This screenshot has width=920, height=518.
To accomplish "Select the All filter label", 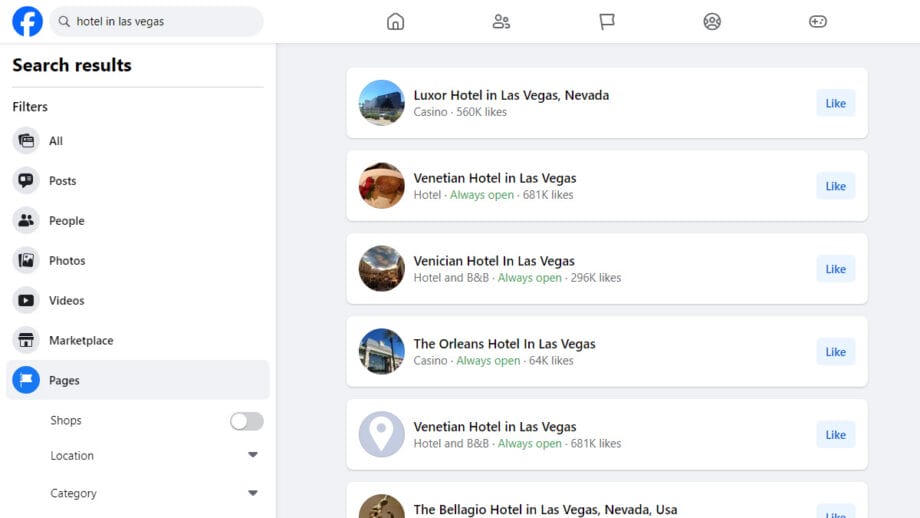I will coord(56,141).
